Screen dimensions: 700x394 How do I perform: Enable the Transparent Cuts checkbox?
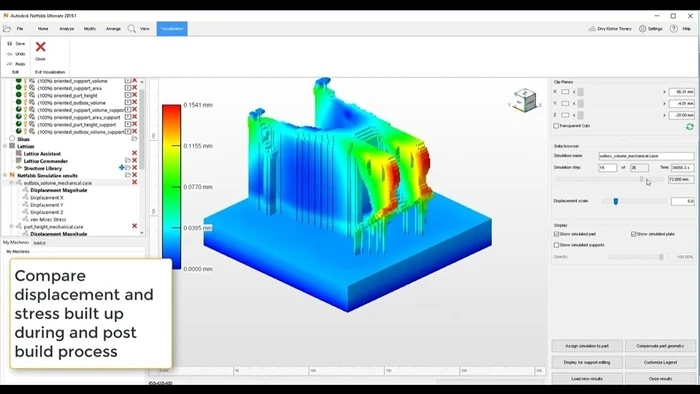click(x=556, y=126)
